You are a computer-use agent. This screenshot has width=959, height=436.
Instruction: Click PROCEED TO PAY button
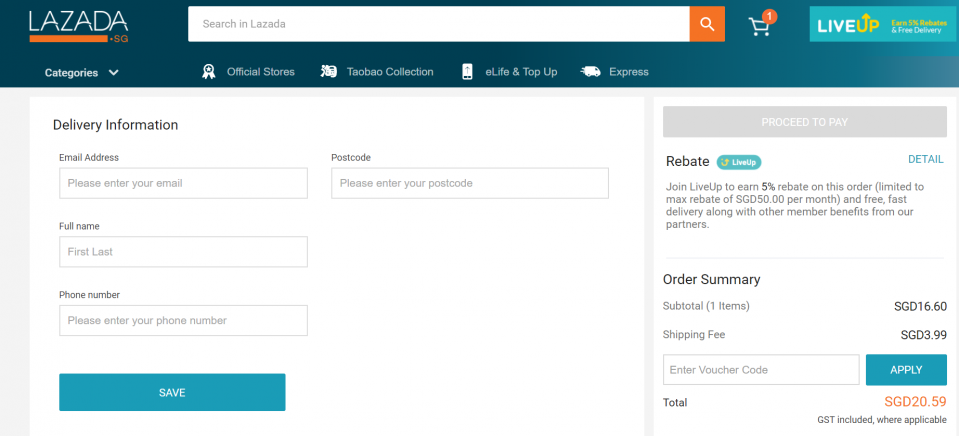click(x=804, y=122)
